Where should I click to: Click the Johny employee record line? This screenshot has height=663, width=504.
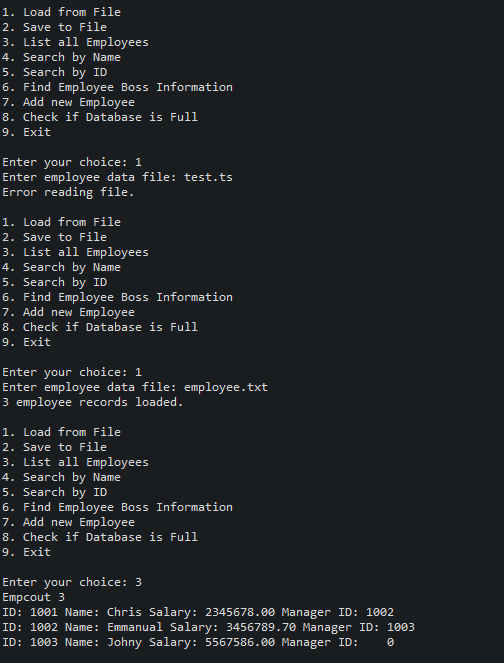(x=198, y=642)
